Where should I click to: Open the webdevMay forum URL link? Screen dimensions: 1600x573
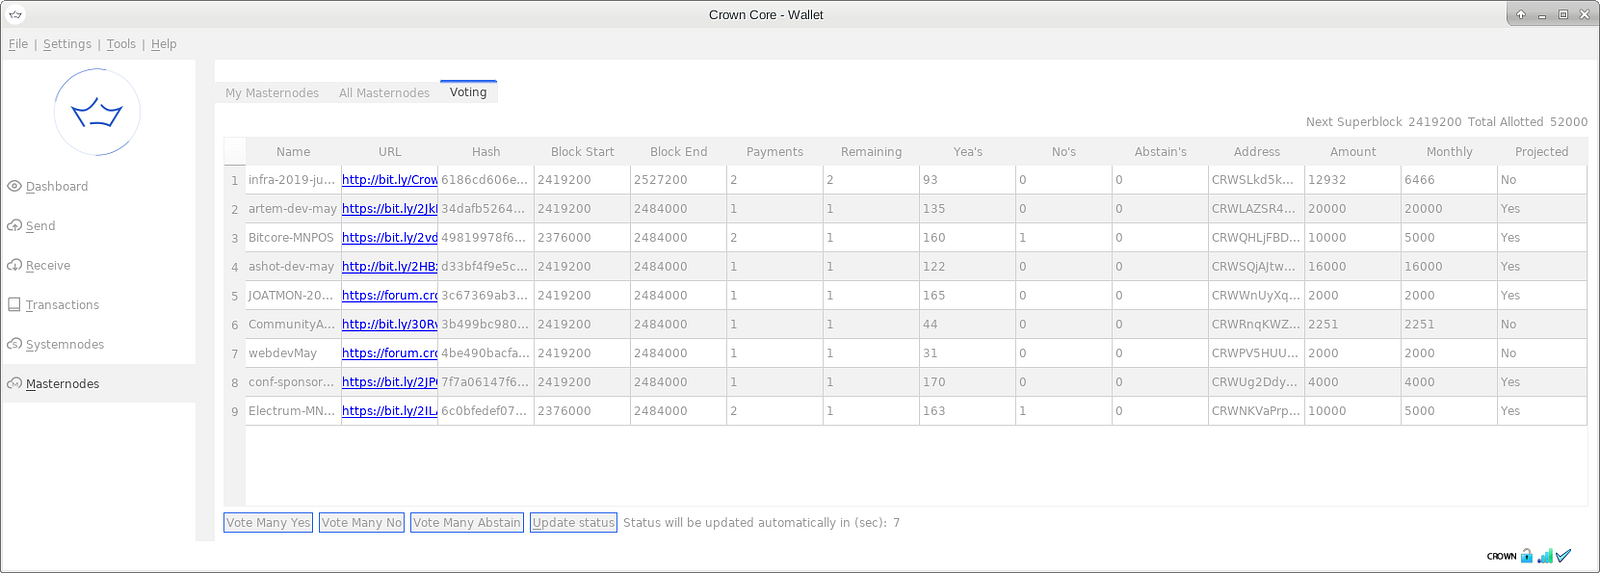[x=390, y=354]
